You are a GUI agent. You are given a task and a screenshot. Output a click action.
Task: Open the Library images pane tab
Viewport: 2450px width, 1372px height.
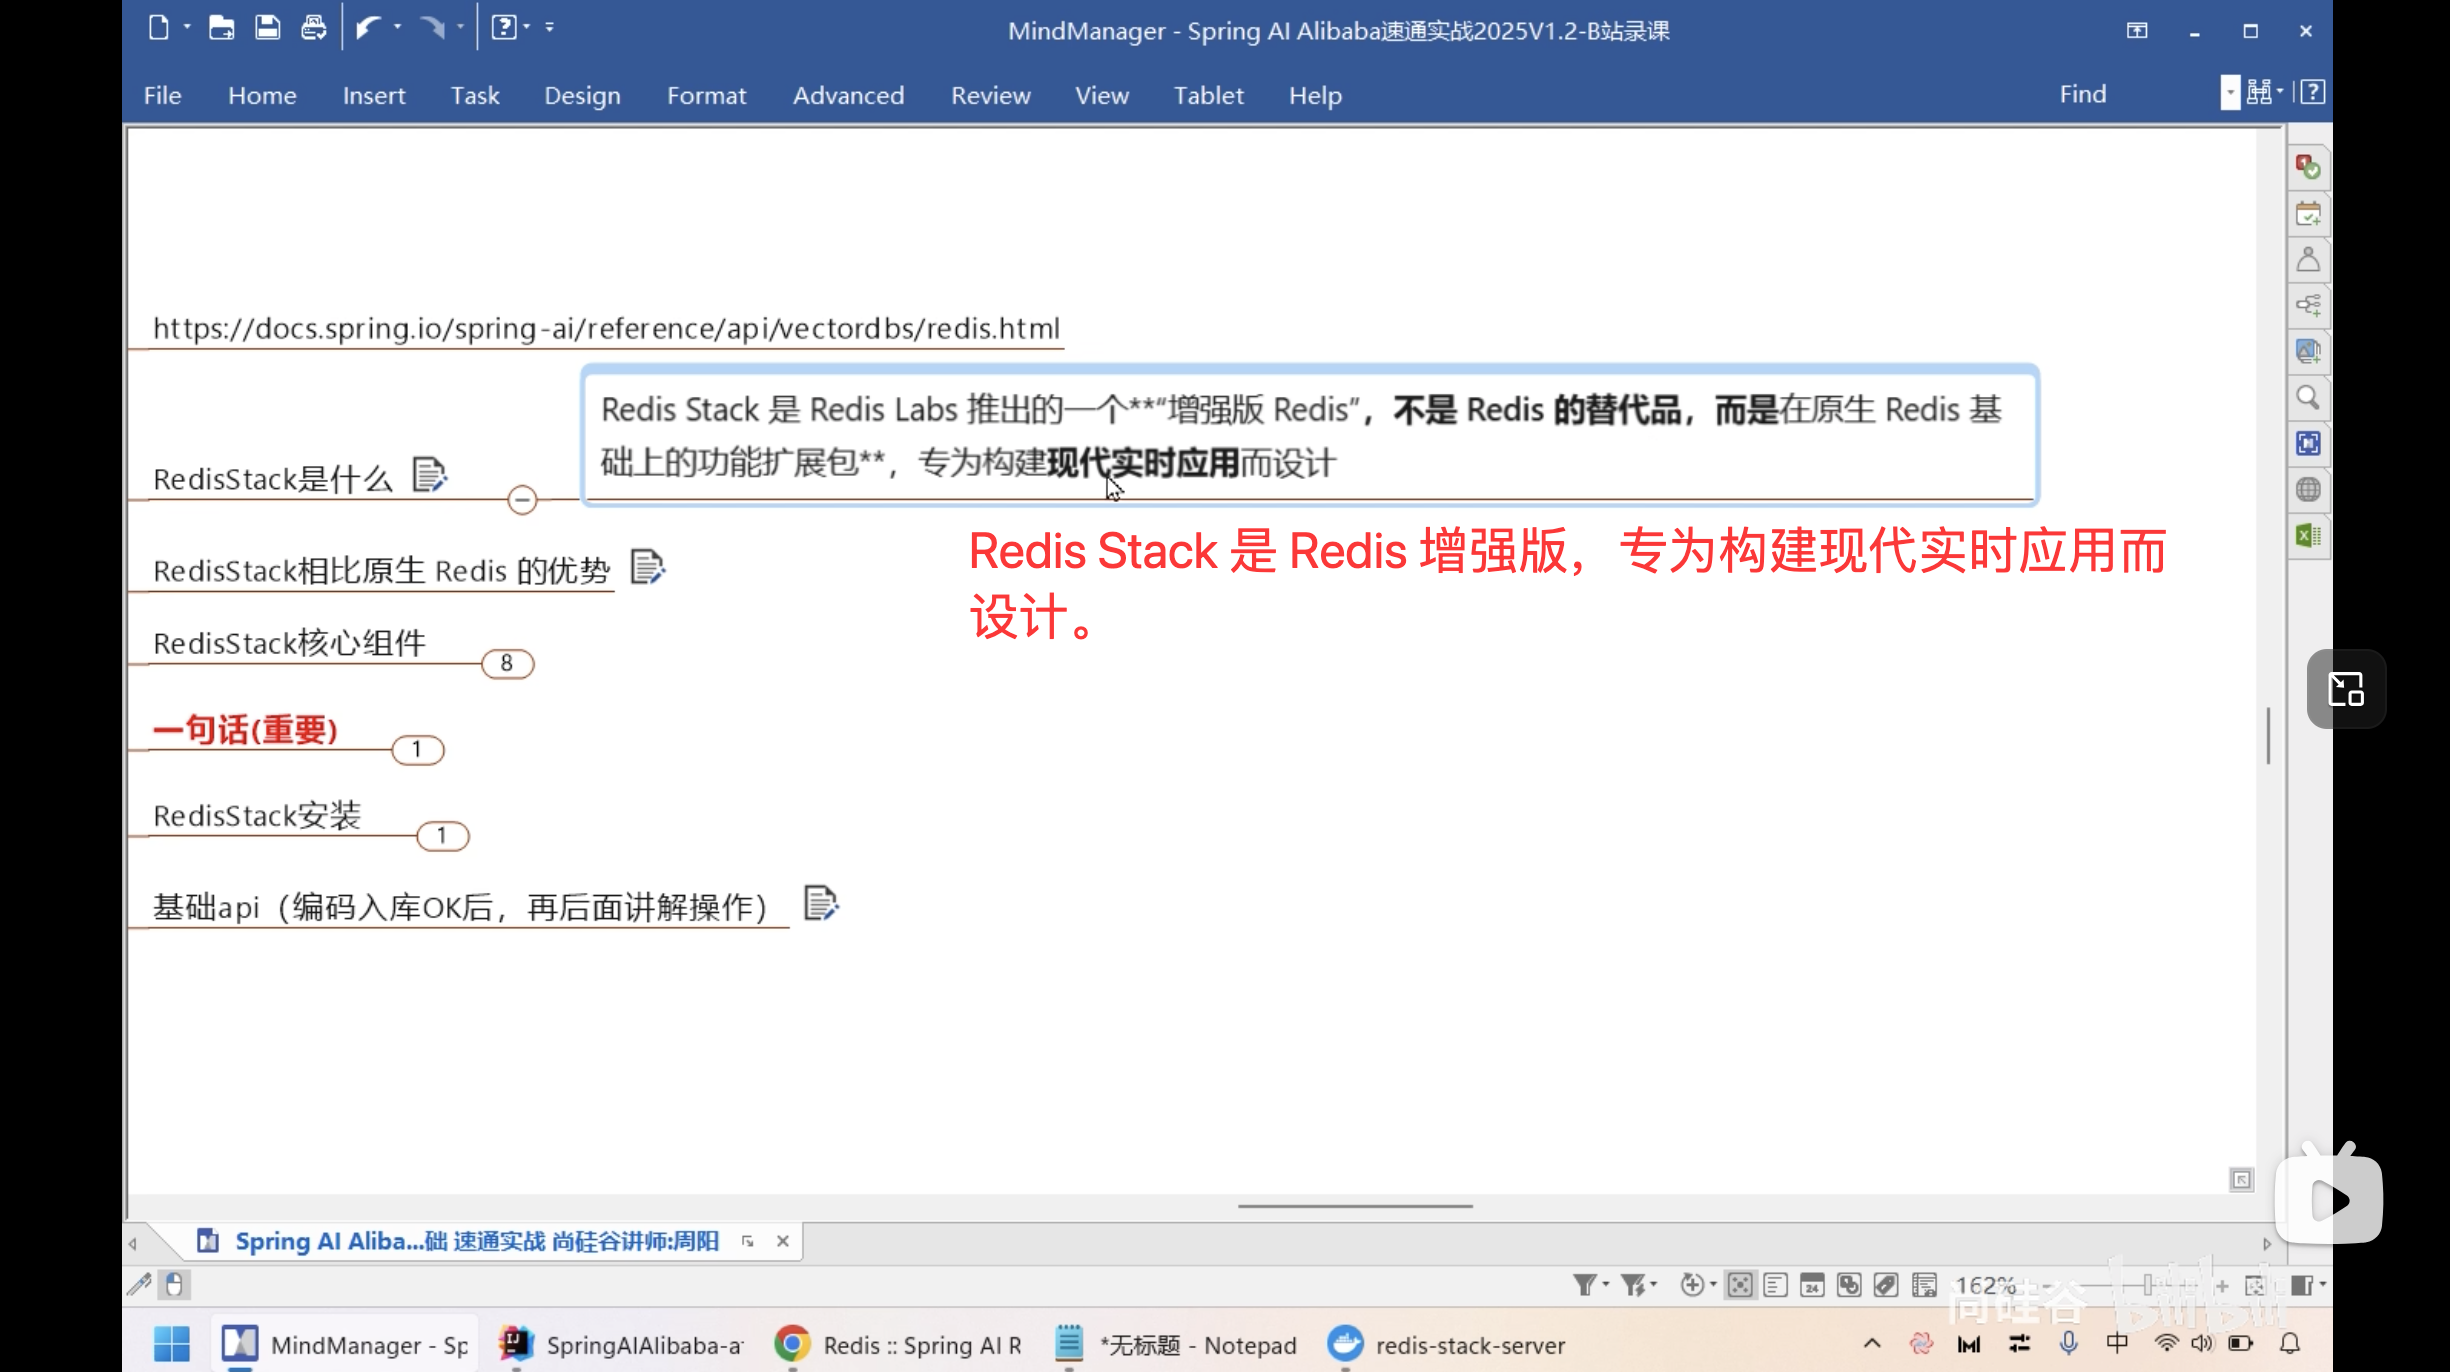pos(2308,352)
